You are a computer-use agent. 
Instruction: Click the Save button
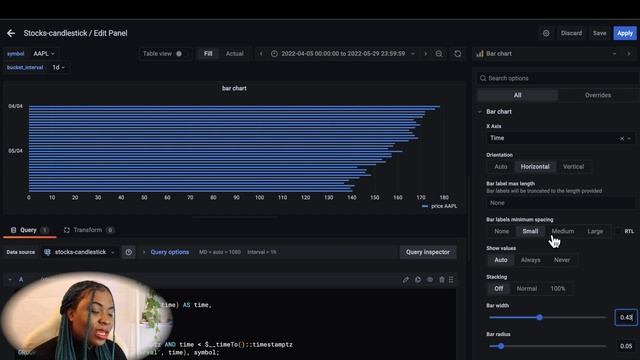pos(599,33)
